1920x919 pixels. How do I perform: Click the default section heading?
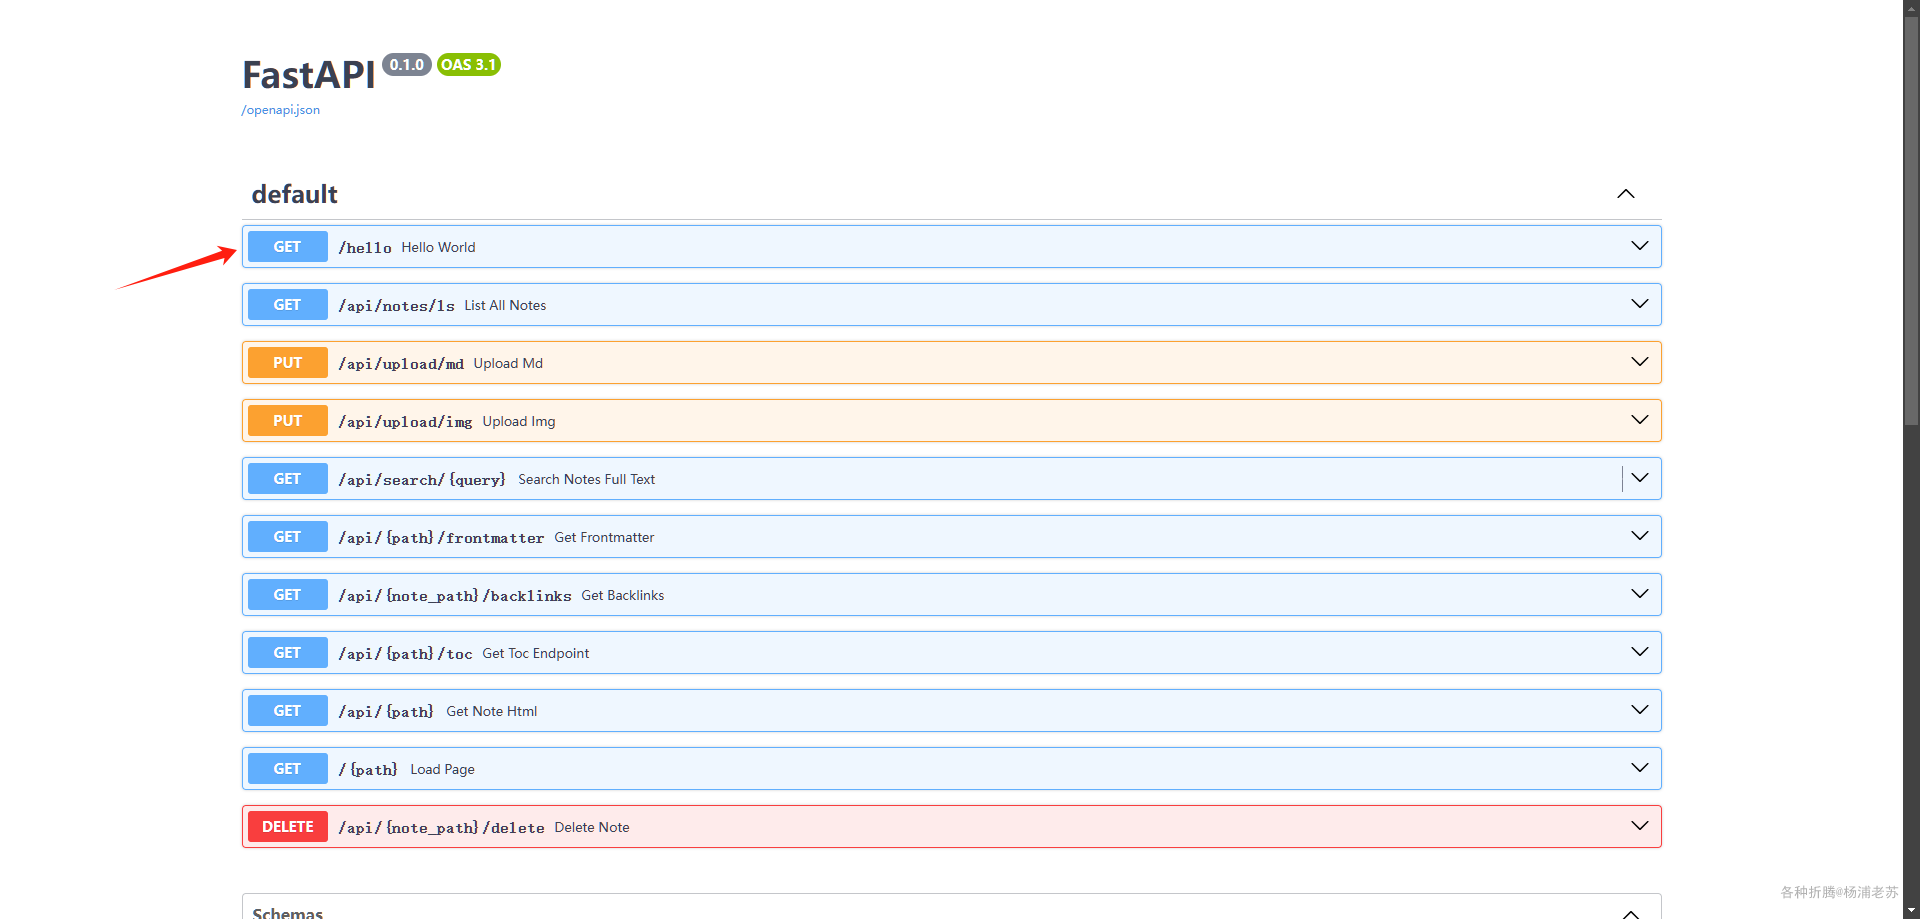pyautogui.click(x=295, y=194)
